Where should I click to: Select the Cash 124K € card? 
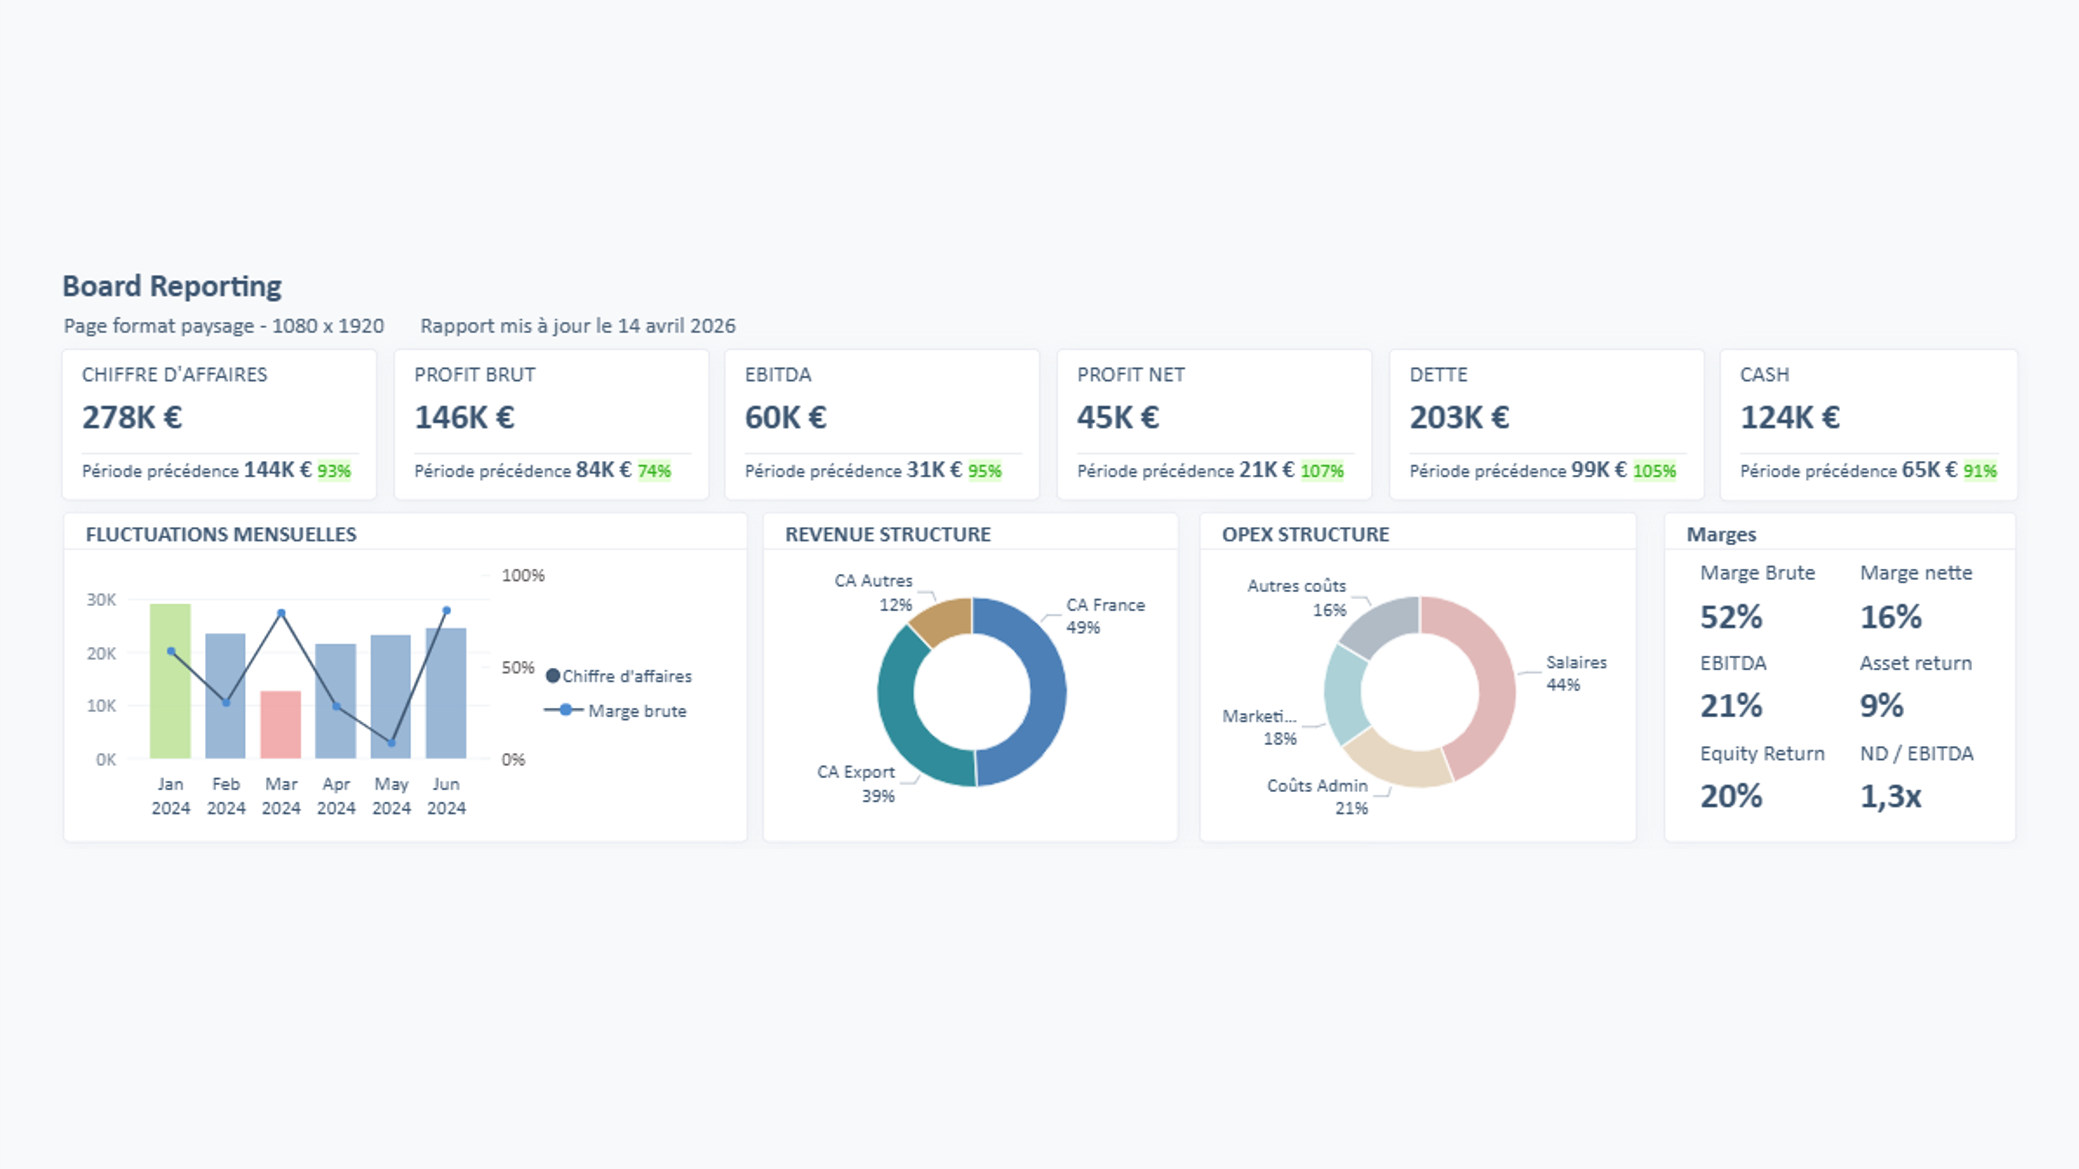1868,424
